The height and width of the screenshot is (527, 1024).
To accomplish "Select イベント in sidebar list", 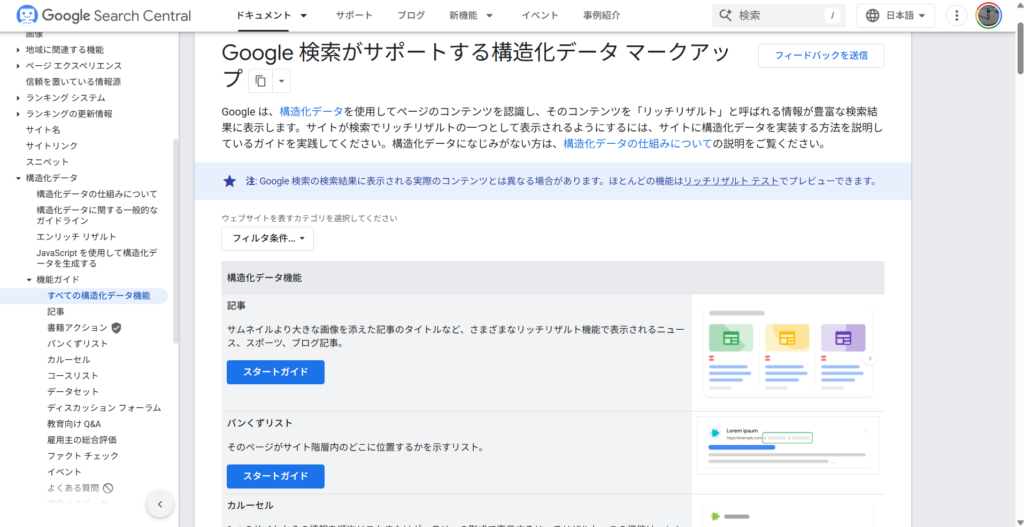I will point(64,471).
